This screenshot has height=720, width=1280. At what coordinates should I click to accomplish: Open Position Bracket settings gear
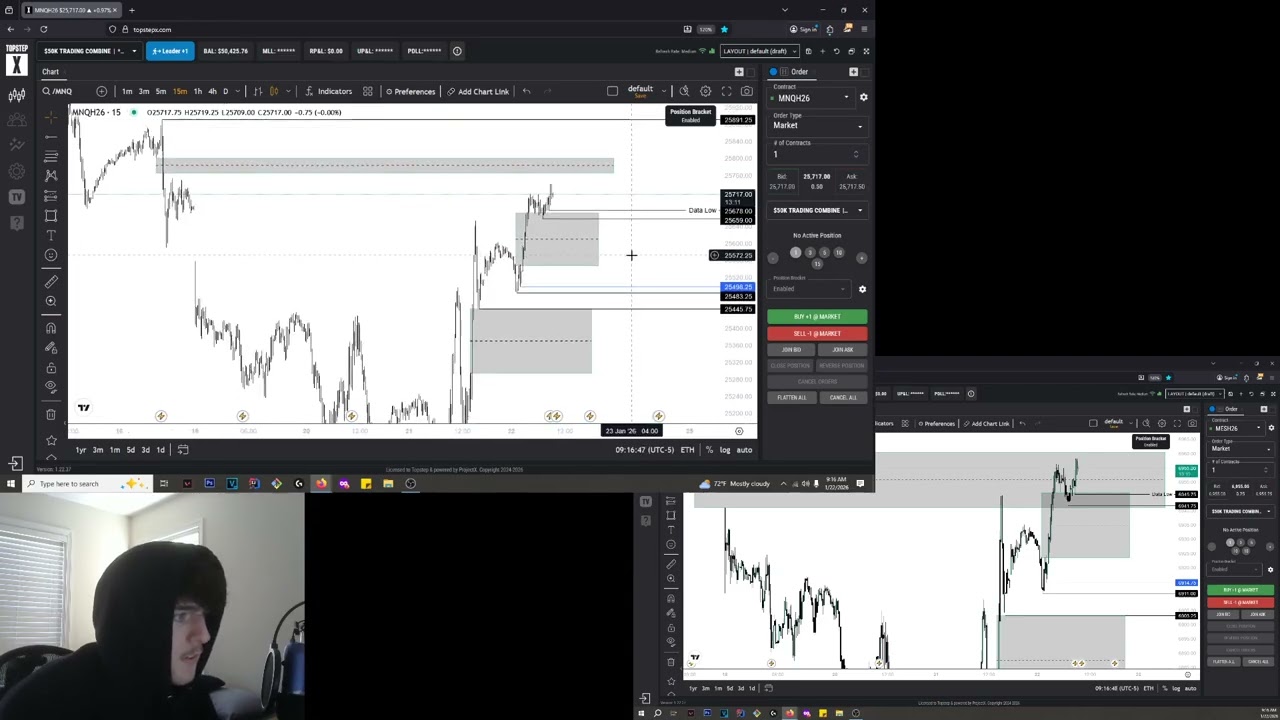coord(862,289)
